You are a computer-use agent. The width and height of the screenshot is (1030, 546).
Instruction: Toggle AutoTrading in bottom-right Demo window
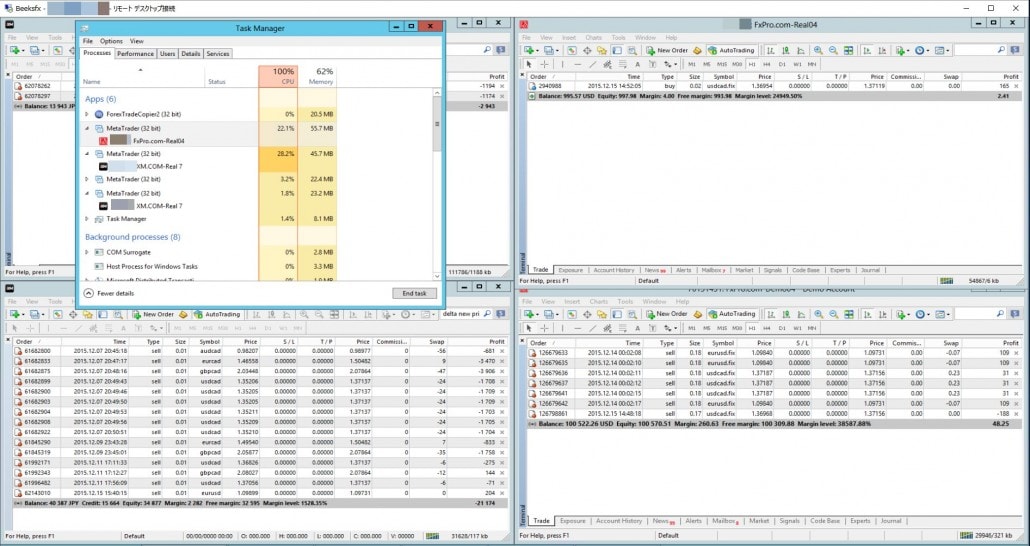tap(731, 314)
